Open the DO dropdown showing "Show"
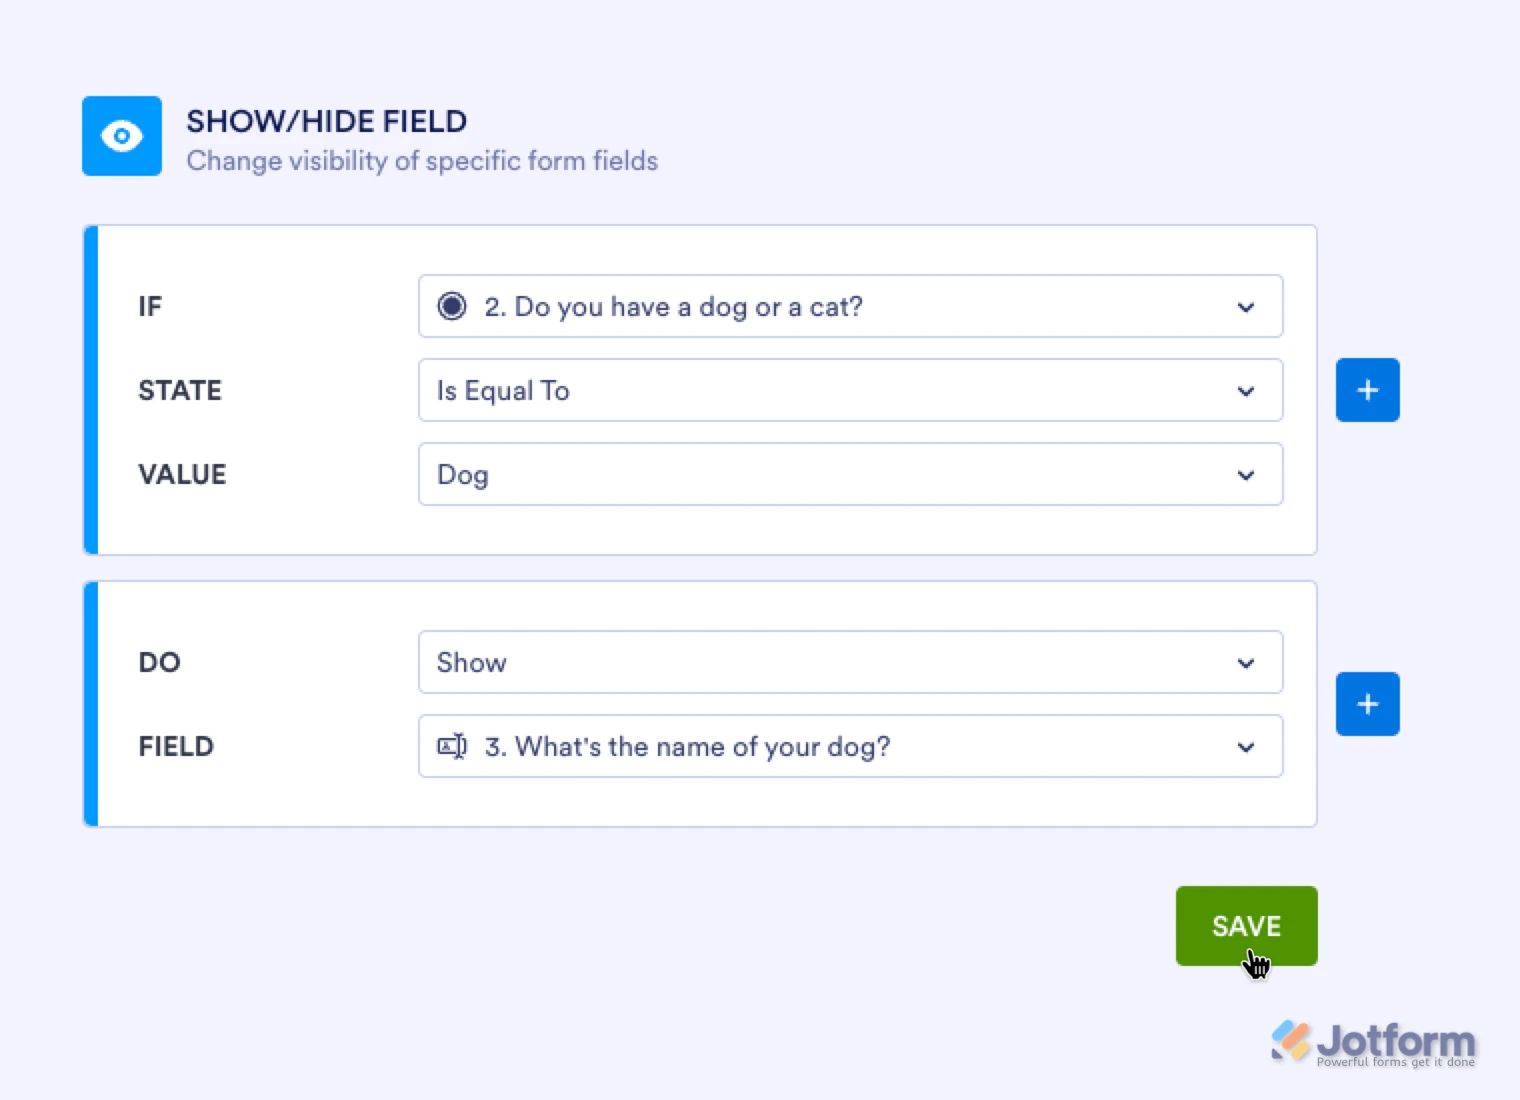The width and height of the screenshot is (1520, 1100). 850,662
